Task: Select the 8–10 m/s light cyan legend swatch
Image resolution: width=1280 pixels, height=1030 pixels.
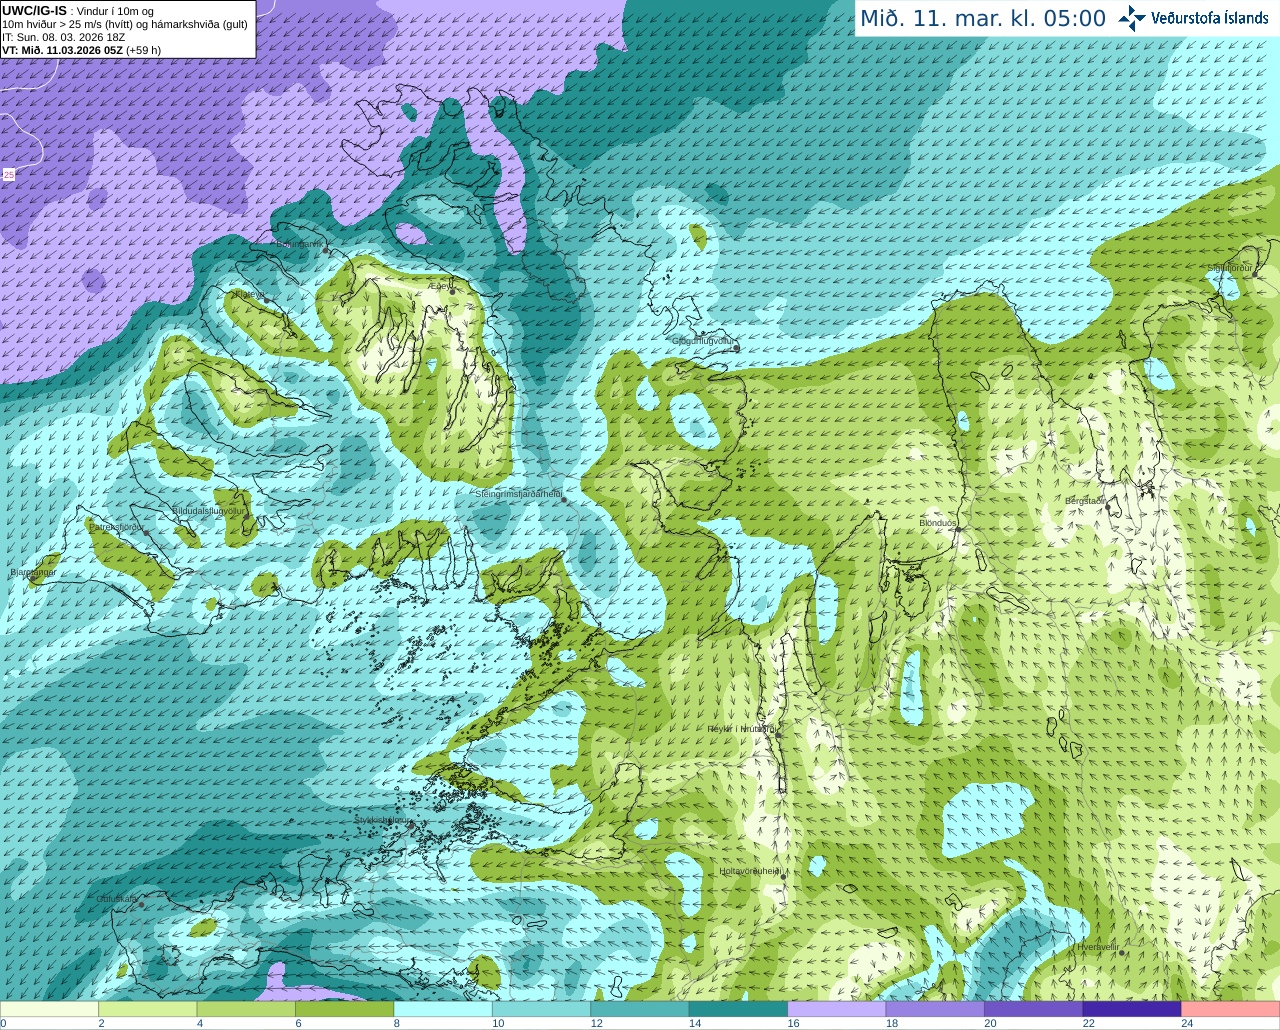Action: click(x=443, y=1009)
